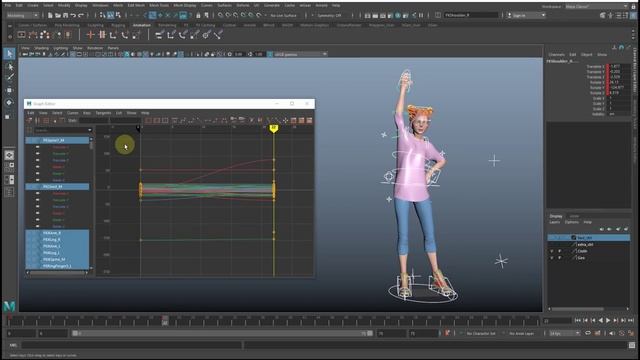Activate the Rotate tool in toolbox
640x360 pixels.
(x=9, y=102)
